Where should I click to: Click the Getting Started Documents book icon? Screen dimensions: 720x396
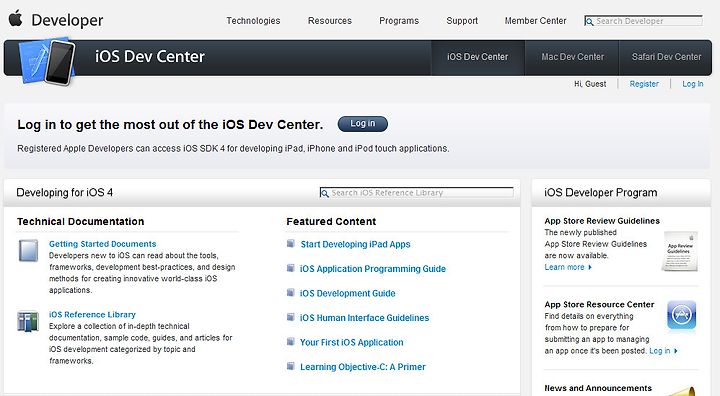pyautogui.click(x=28, y=250)
